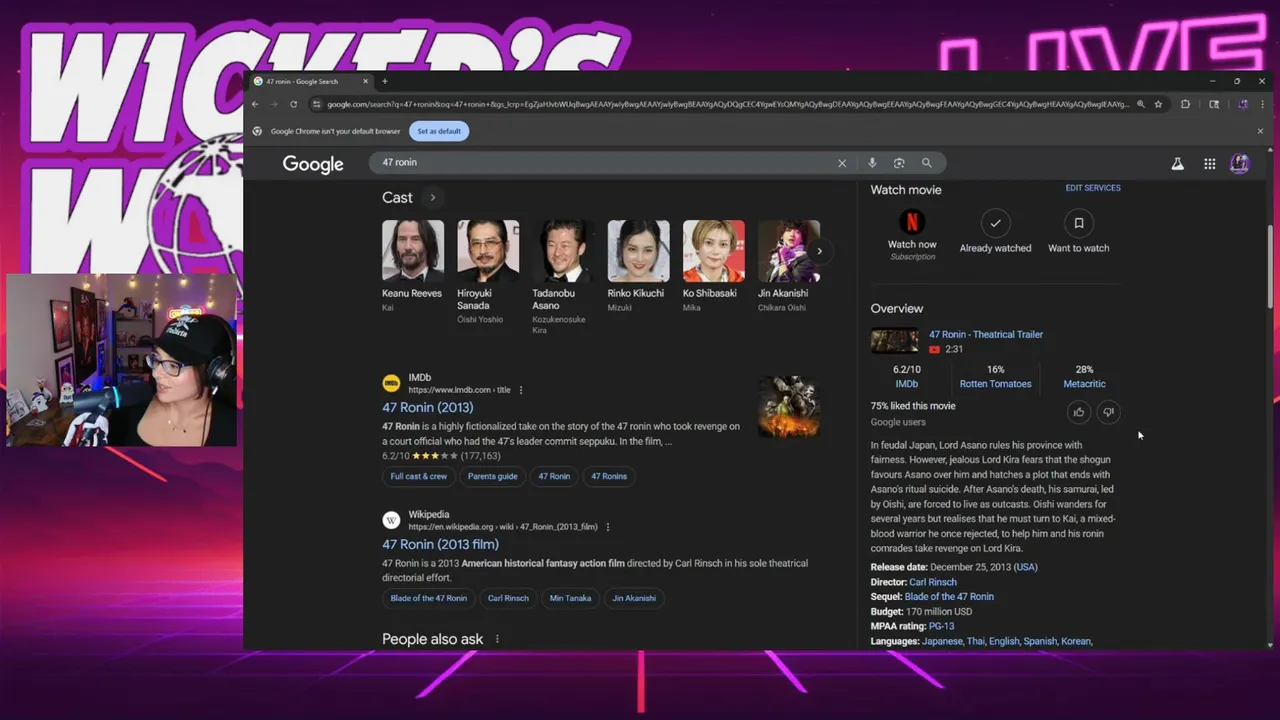
Task: Open Wikipedia result options menu
Action: [607, 527]
